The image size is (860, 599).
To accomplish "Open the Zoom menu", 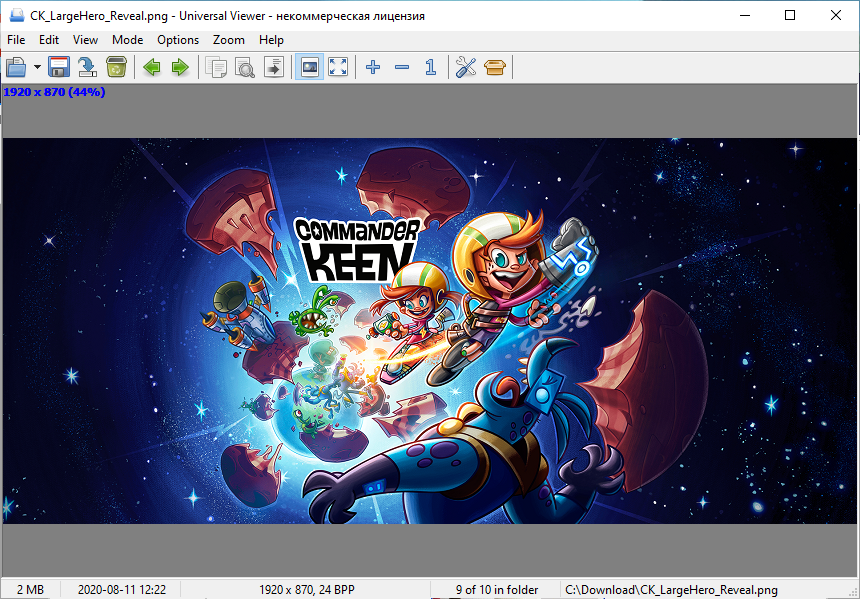I will (228, 40).
